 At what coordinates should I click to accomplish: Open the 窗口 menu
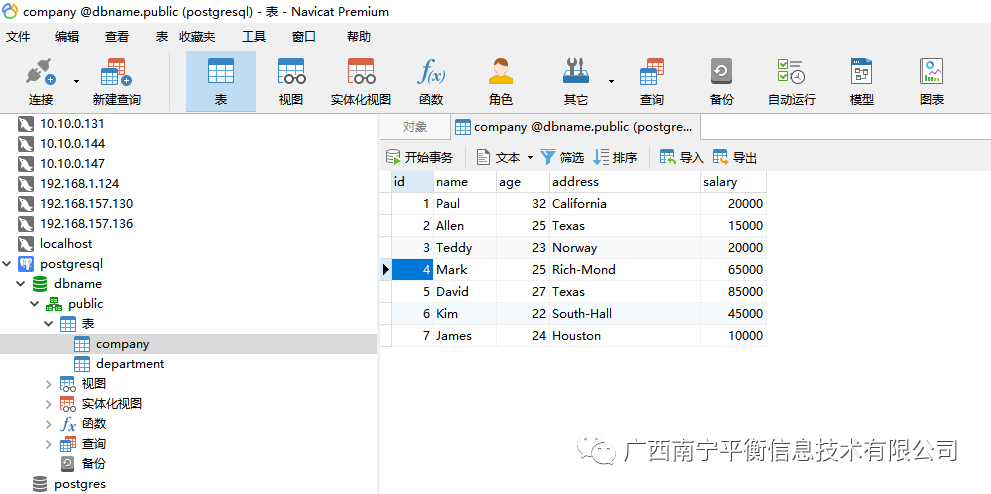click(x=303, y=37)
